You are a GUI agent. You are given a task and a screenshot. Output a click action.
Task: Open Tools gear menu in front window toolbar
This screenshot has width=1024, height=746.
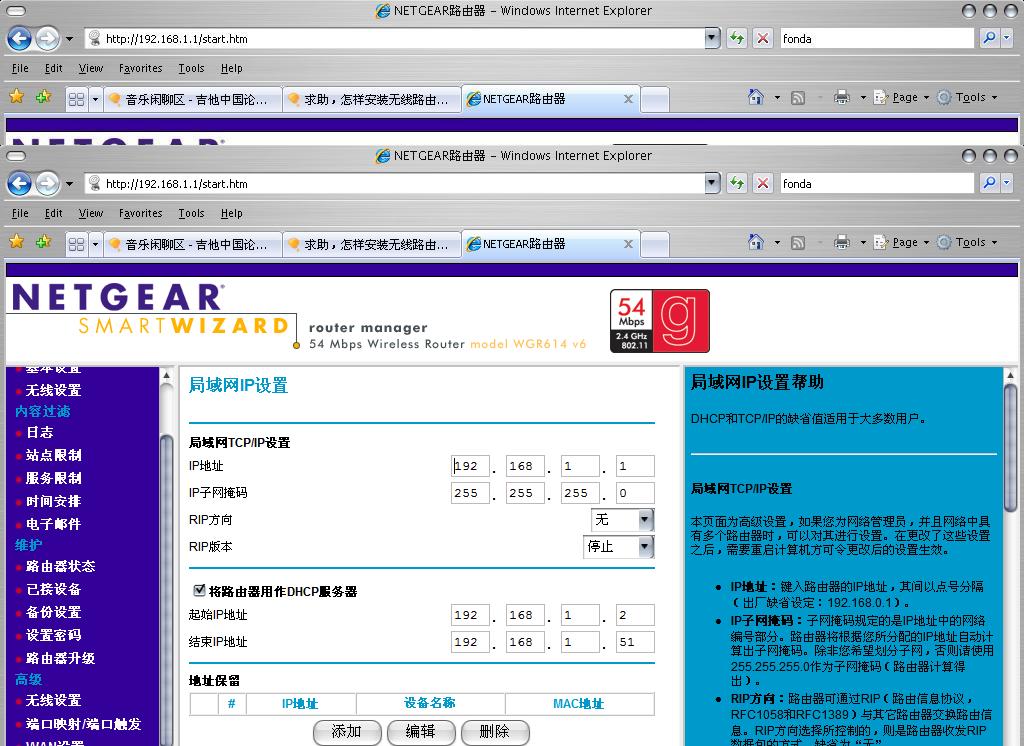tap(967, 242)
